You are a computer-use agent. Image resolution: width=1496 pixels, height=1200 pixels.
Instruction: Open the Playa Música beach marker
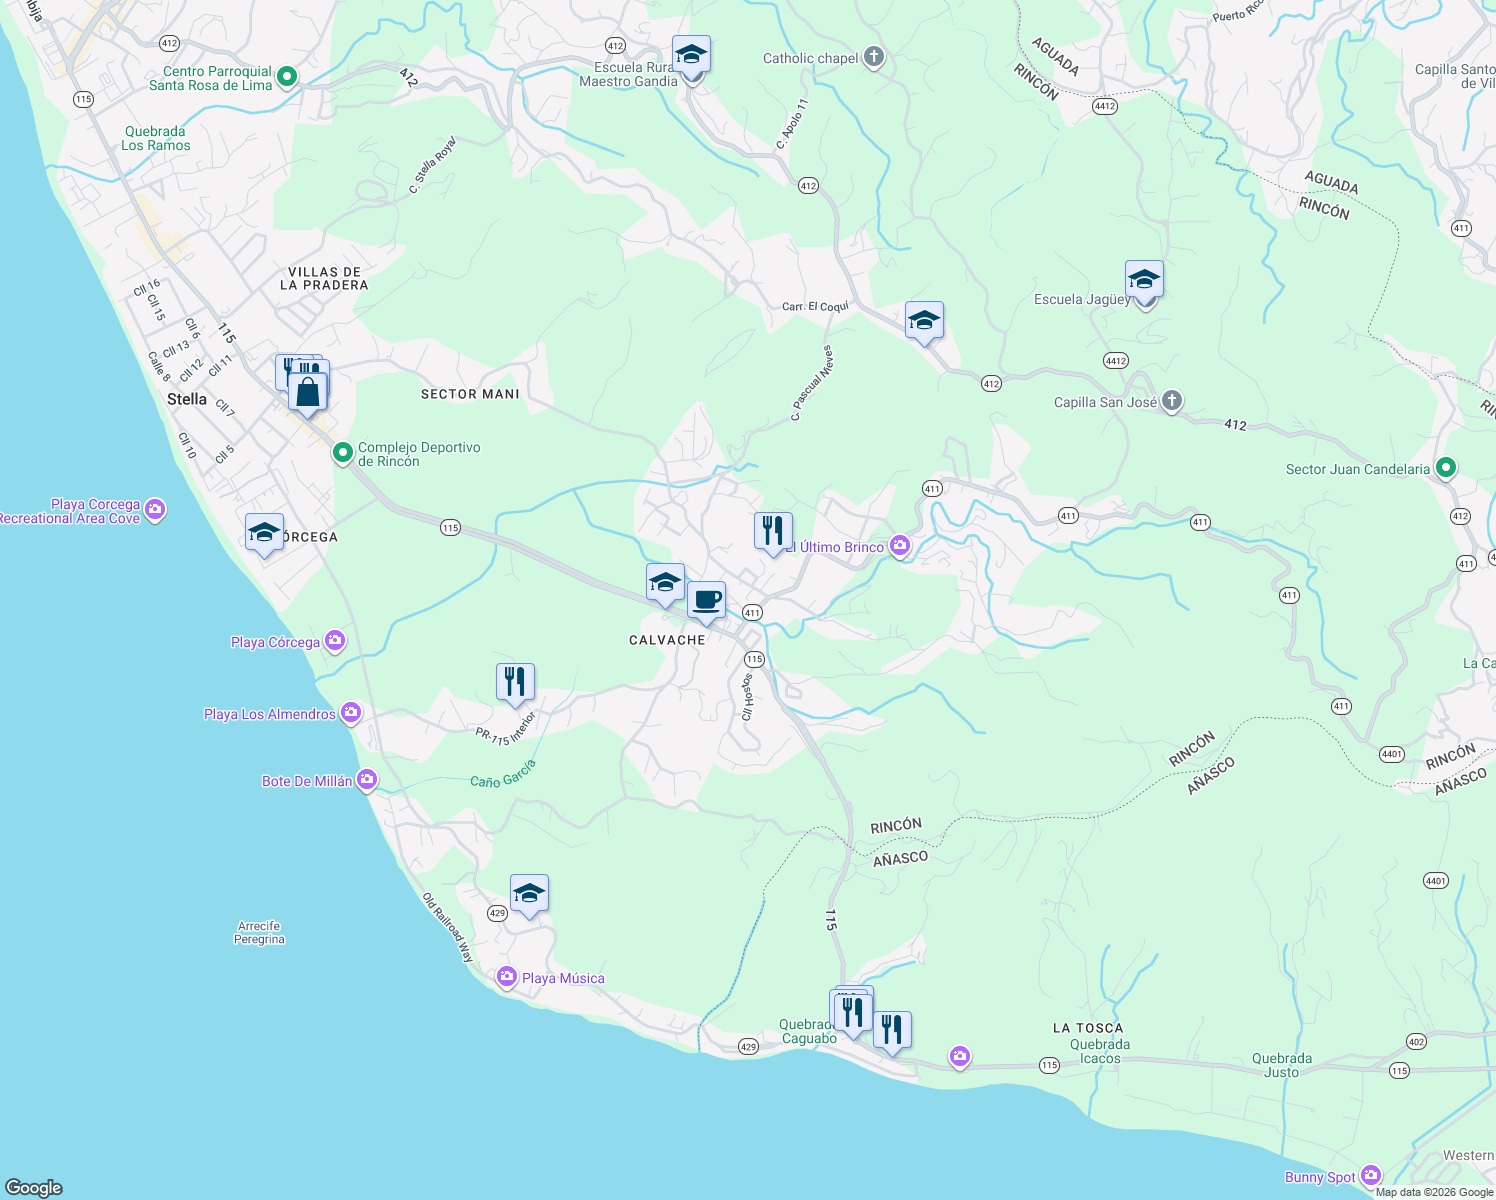[507, 977]
